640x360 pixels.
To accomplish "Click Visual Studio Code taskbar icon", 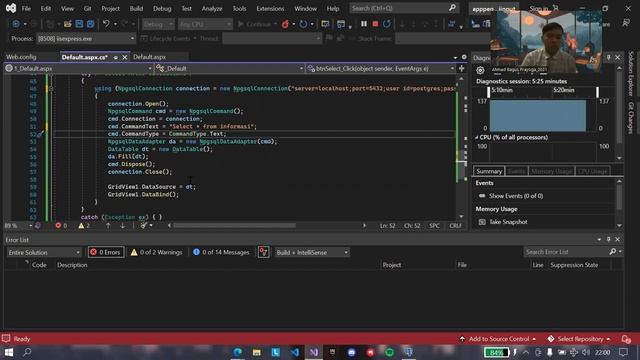I will [295, 352].
